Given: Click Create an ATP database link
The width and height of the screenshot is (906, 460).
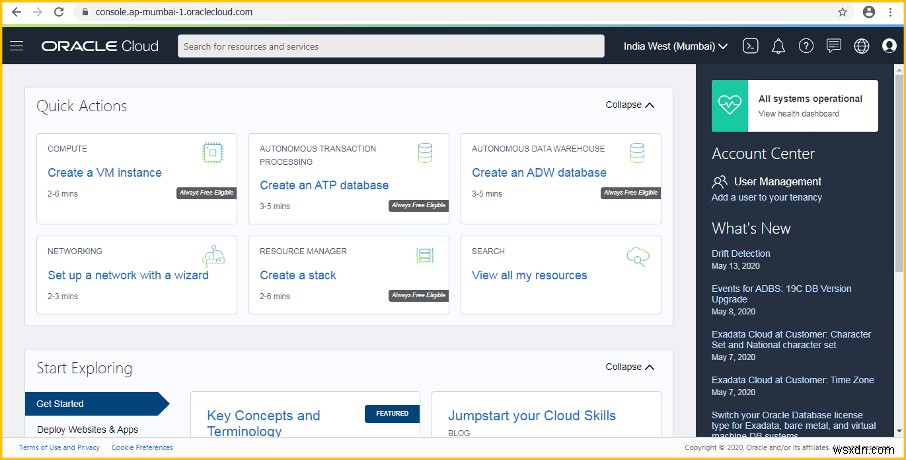Looking at the screenshot, I should pos(324,185).
